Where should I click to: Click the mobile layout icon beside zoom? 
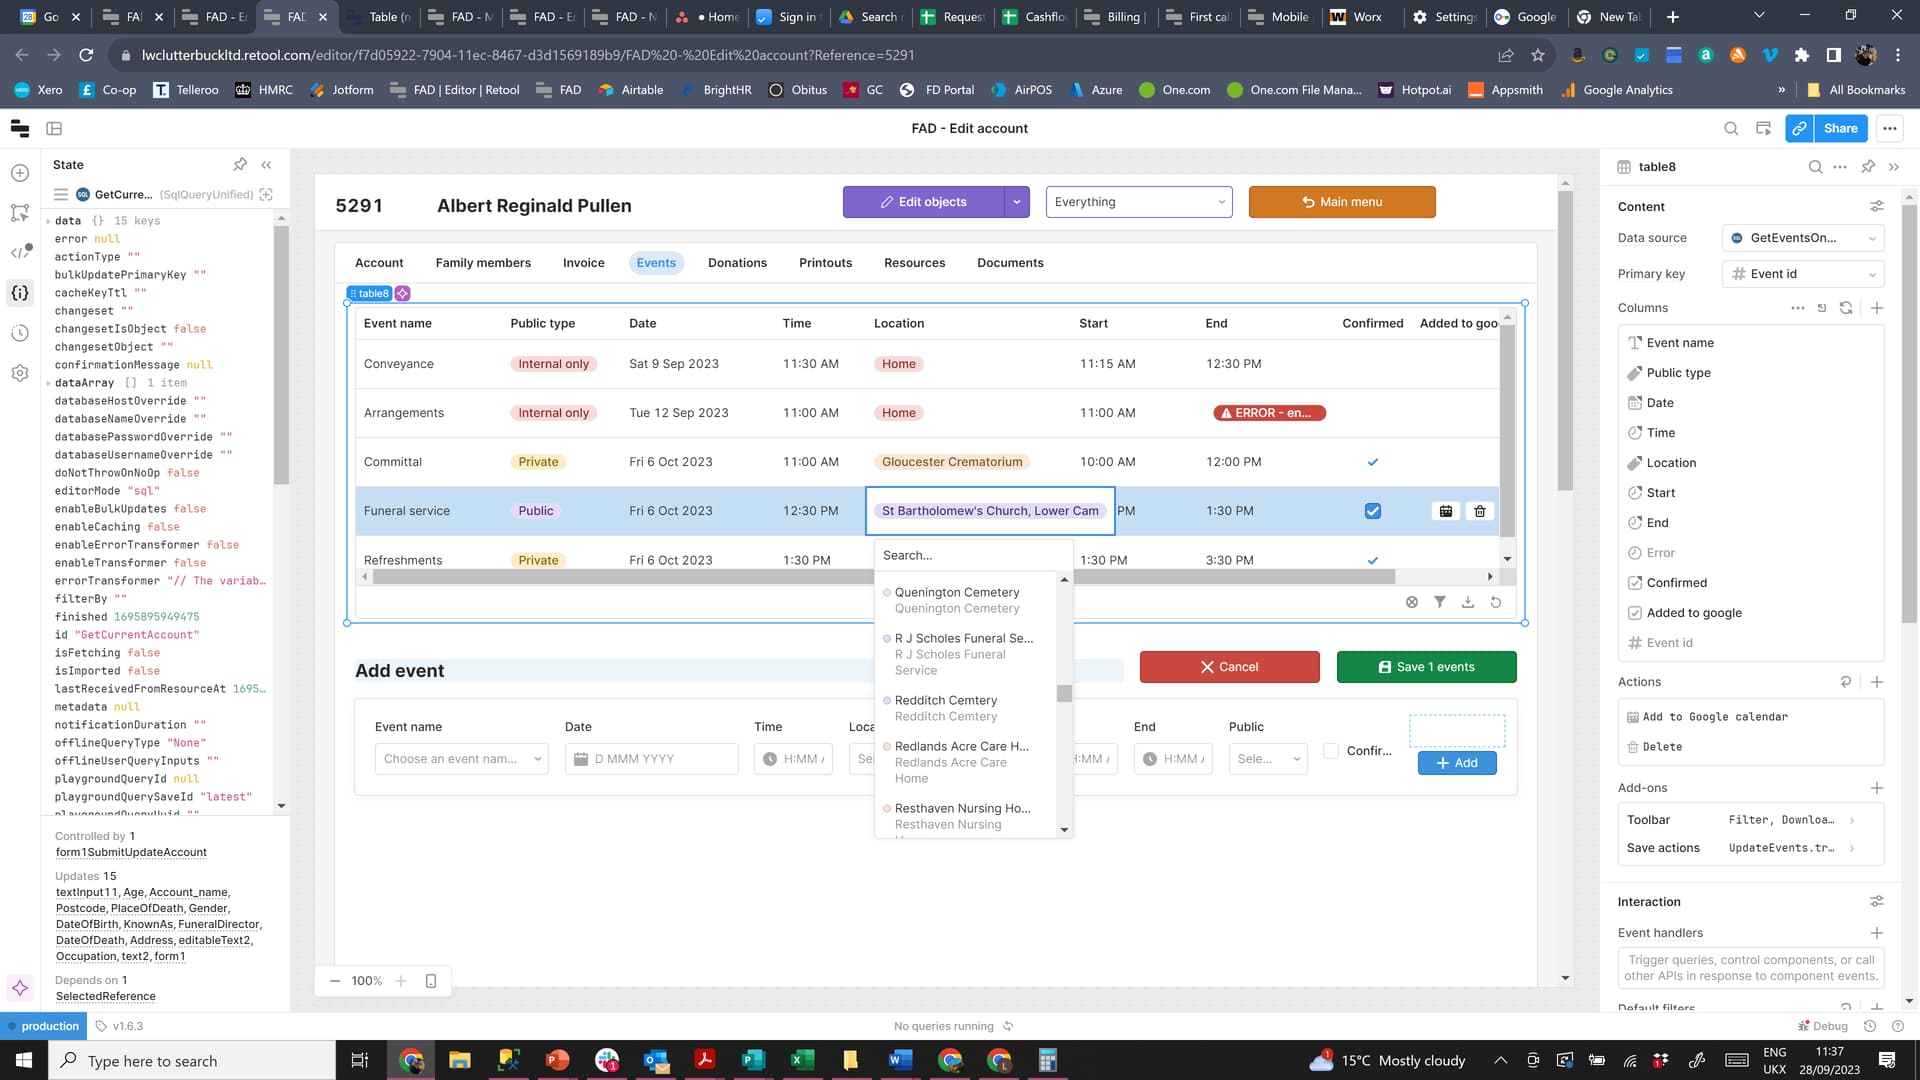[431, 981]
